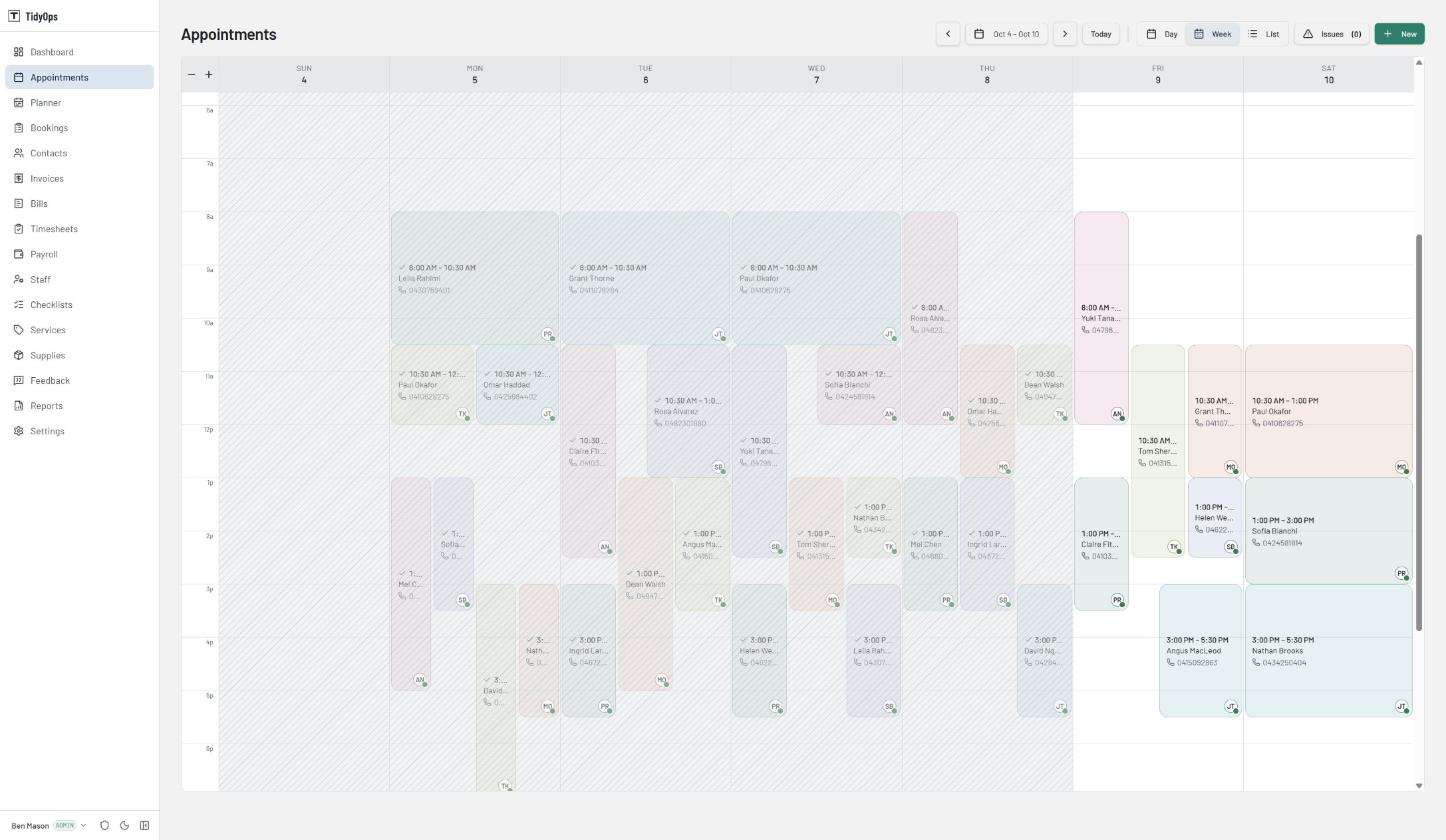The image size is (1446, 840).
Task: Create a New appointment
Action: (x=1399, y=34)
